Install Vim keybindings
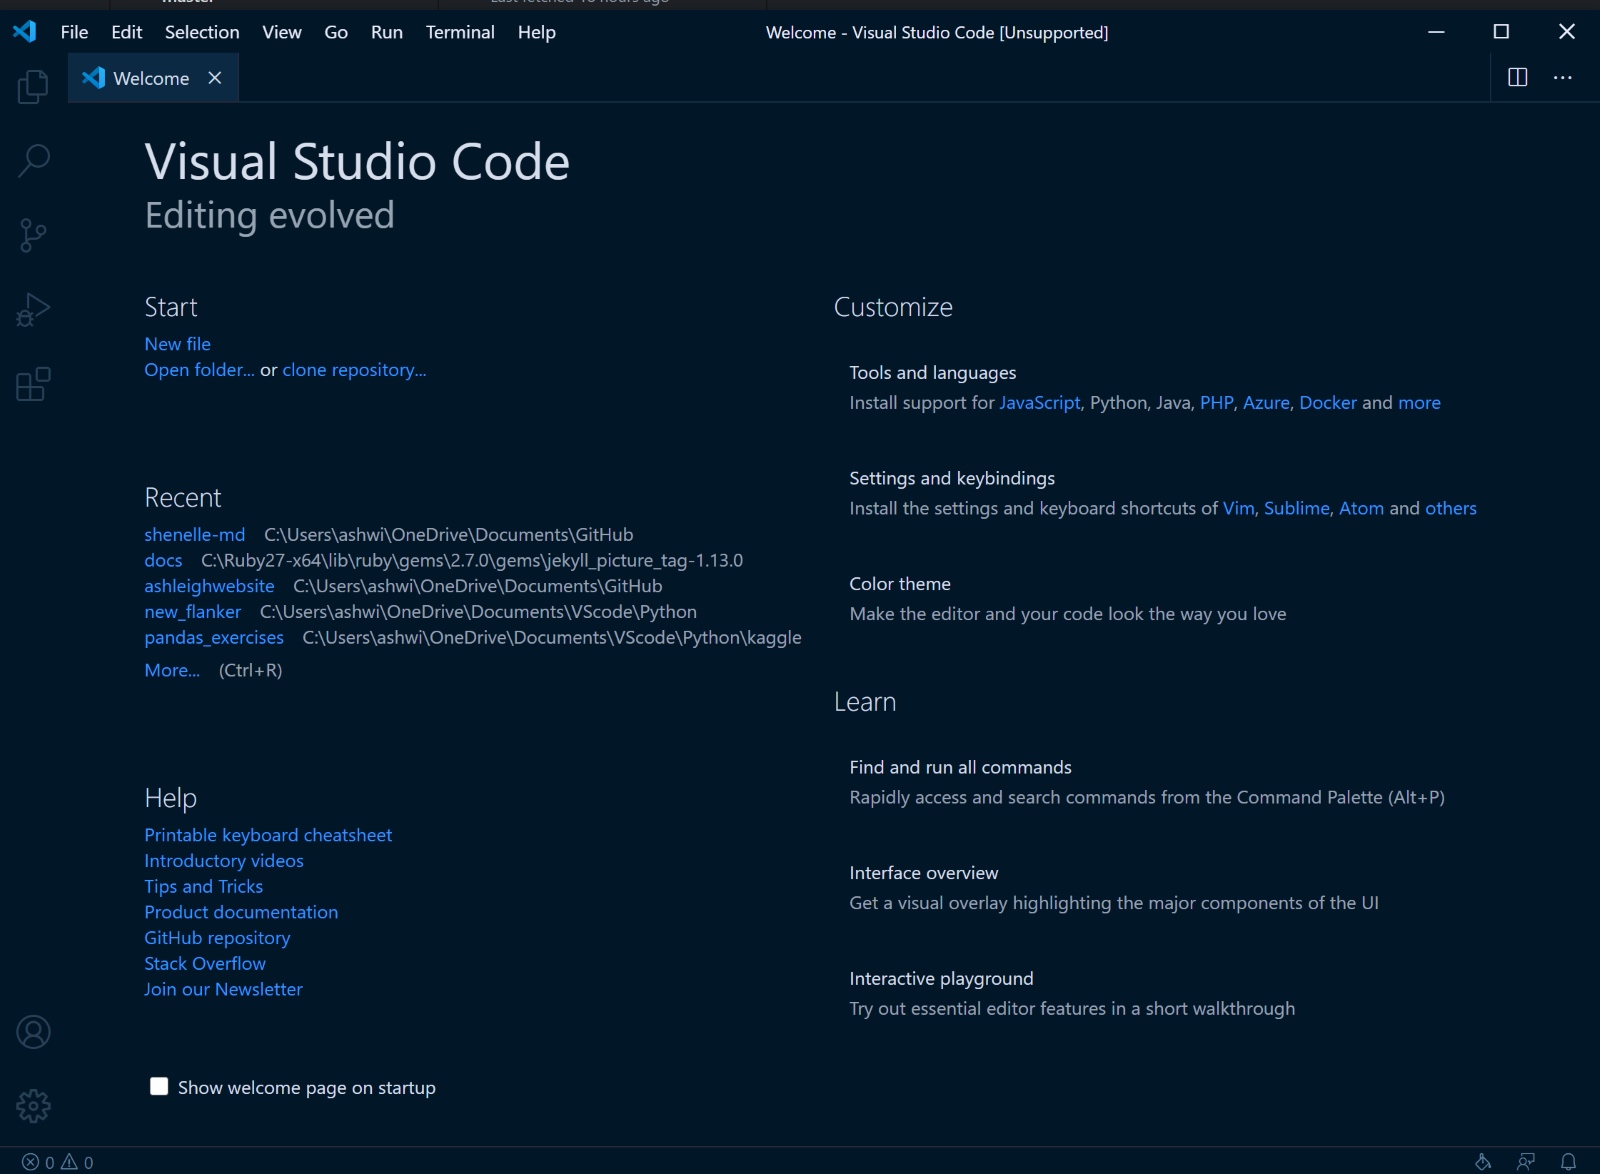Viewport: 1600px width, 1174px height. (x=1238, y=508)
